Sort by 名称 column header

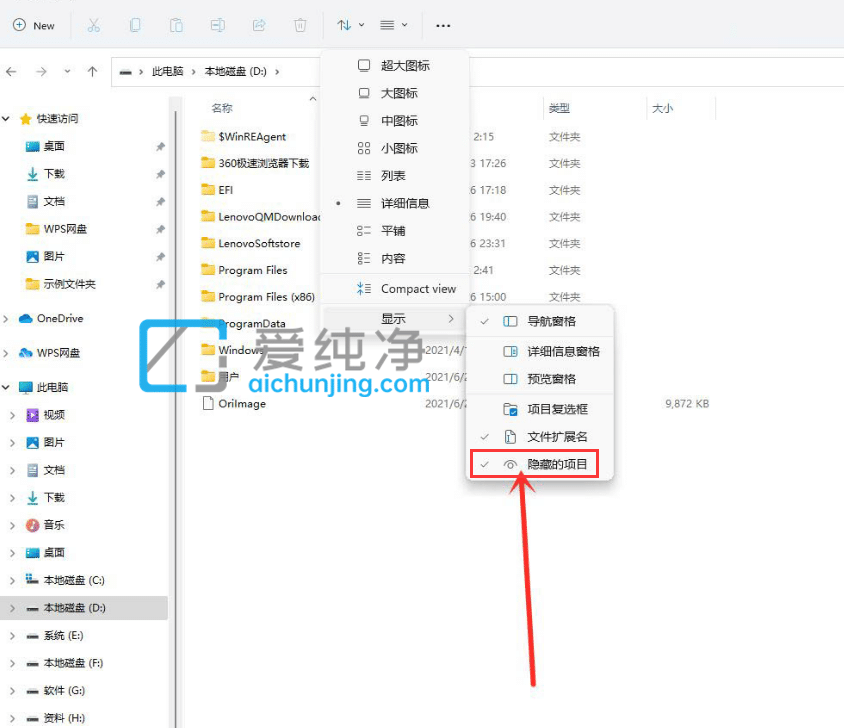click(x=222, y=108)
